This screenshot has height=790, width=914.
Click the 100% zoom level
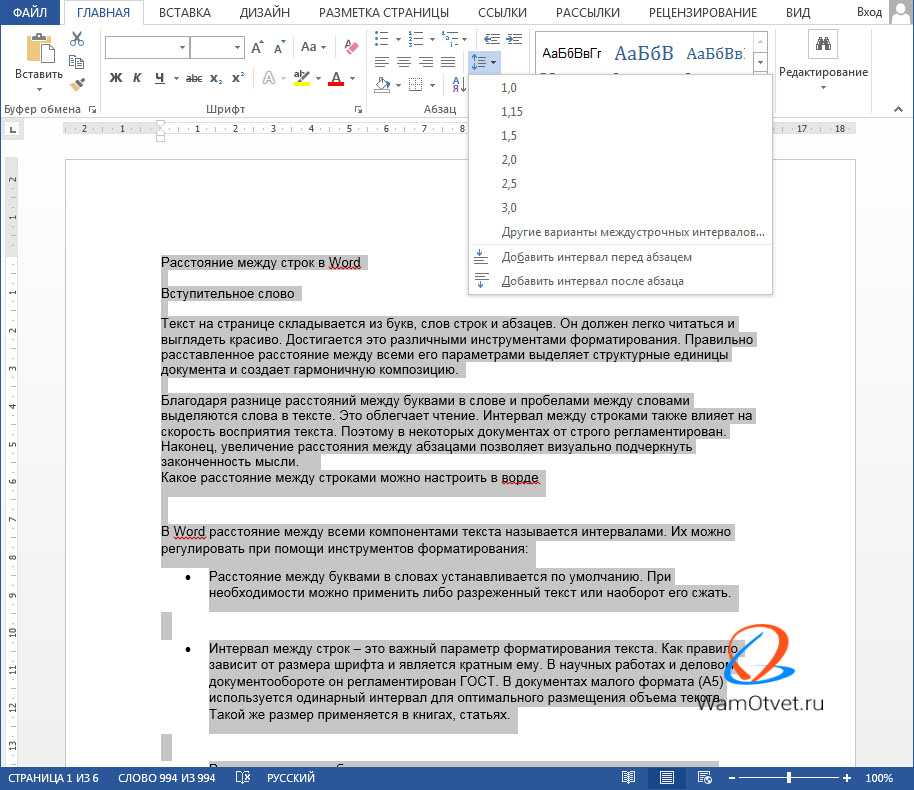point(879,778)
